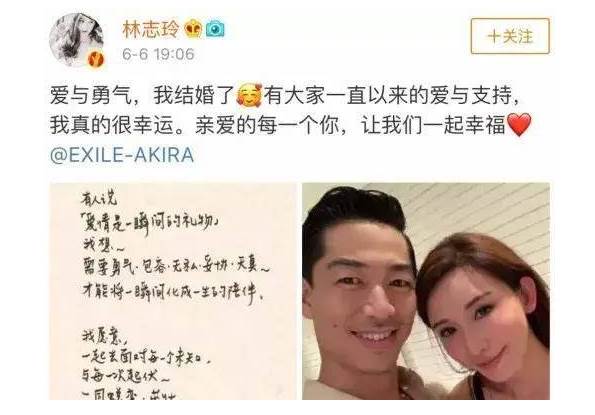Follow the user with +关注 button
This screenshot has height=415, width=595.
point(510,36)
